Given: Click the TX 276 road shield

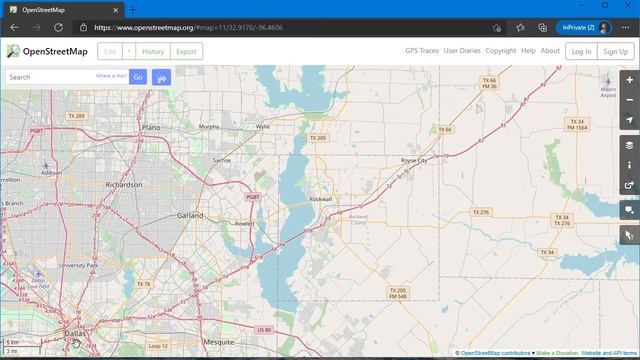Looking at the screenshot, I should pos(481,212).
